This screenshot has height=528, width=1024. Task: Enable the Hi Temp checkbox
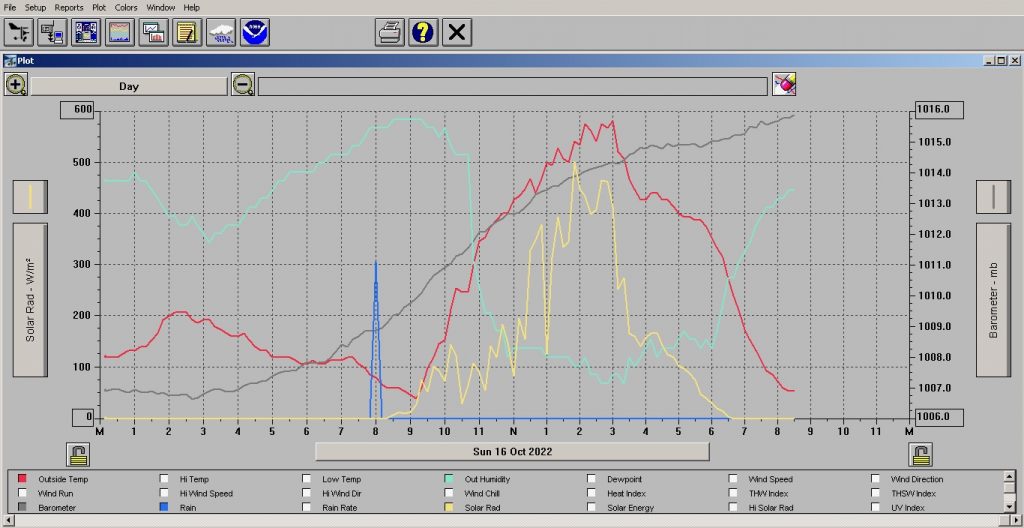click(x=165, y=479)
